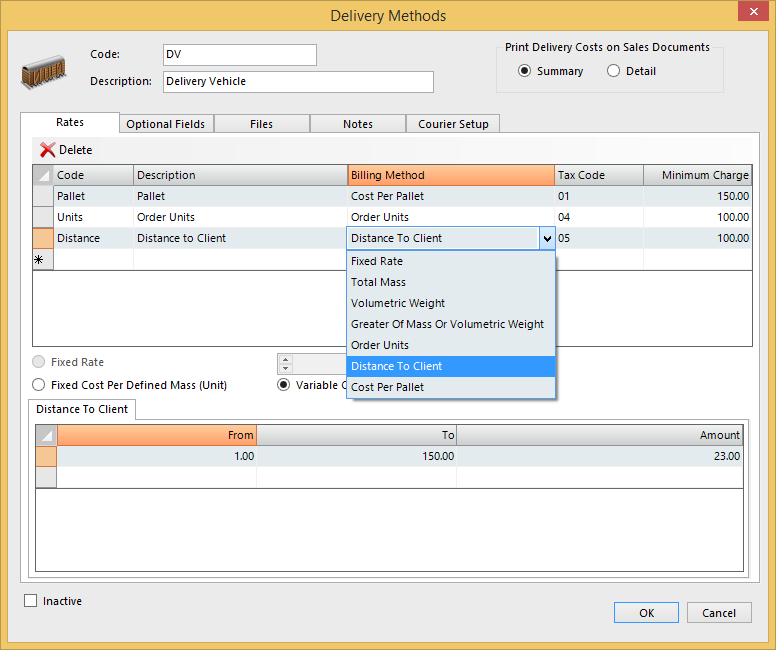Click the rates grid select-all corner
The height and width of the screenshot is (650, 776).
[x=43, y=175]
